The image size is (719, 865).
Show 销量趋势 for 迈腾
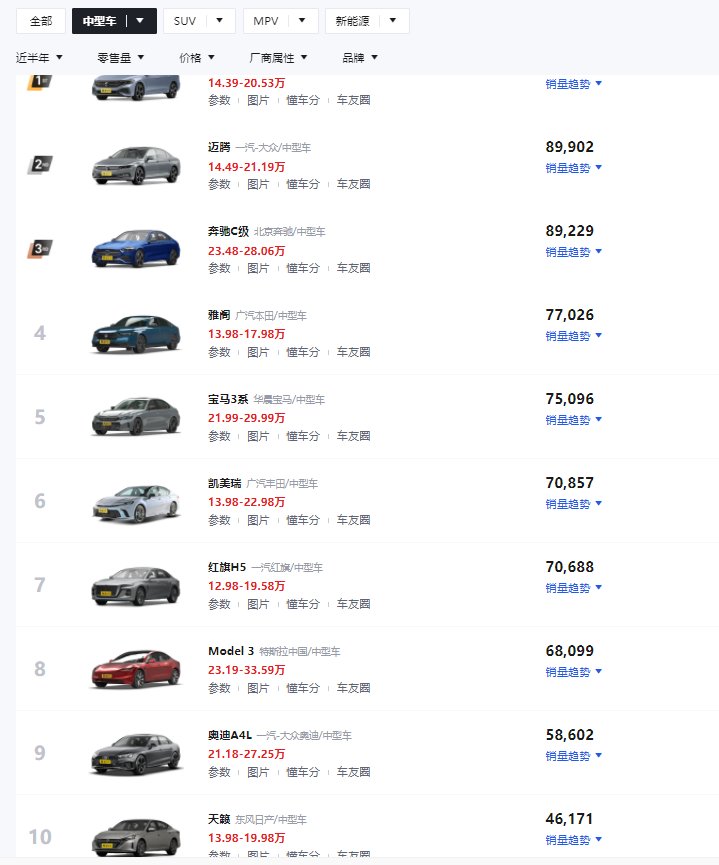pyautogui.click(x=573, y=168)
